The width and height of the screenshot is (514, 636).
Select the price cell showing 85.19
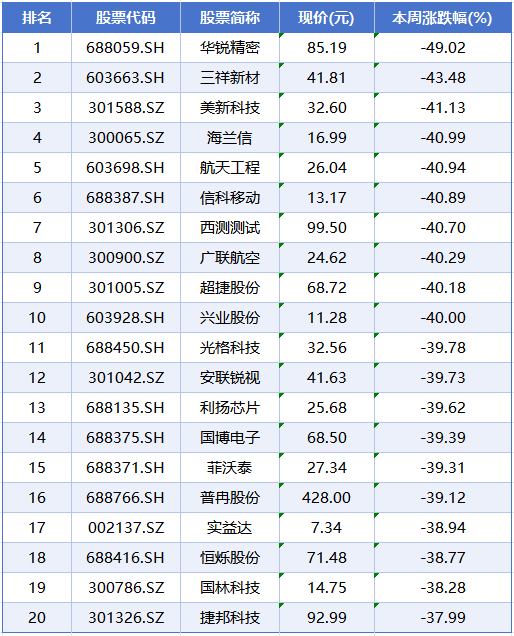(327, 48)
